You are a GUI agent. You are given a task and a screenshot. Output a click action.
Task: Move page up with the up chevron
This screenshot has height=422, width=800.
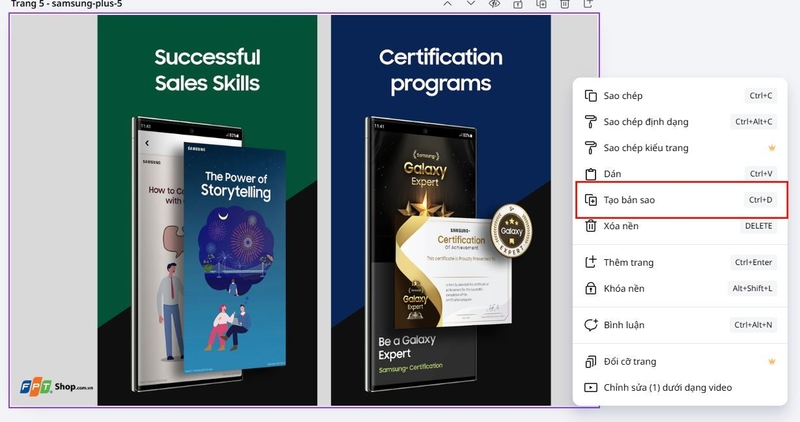pyautogui.click(x=447, y=4)
